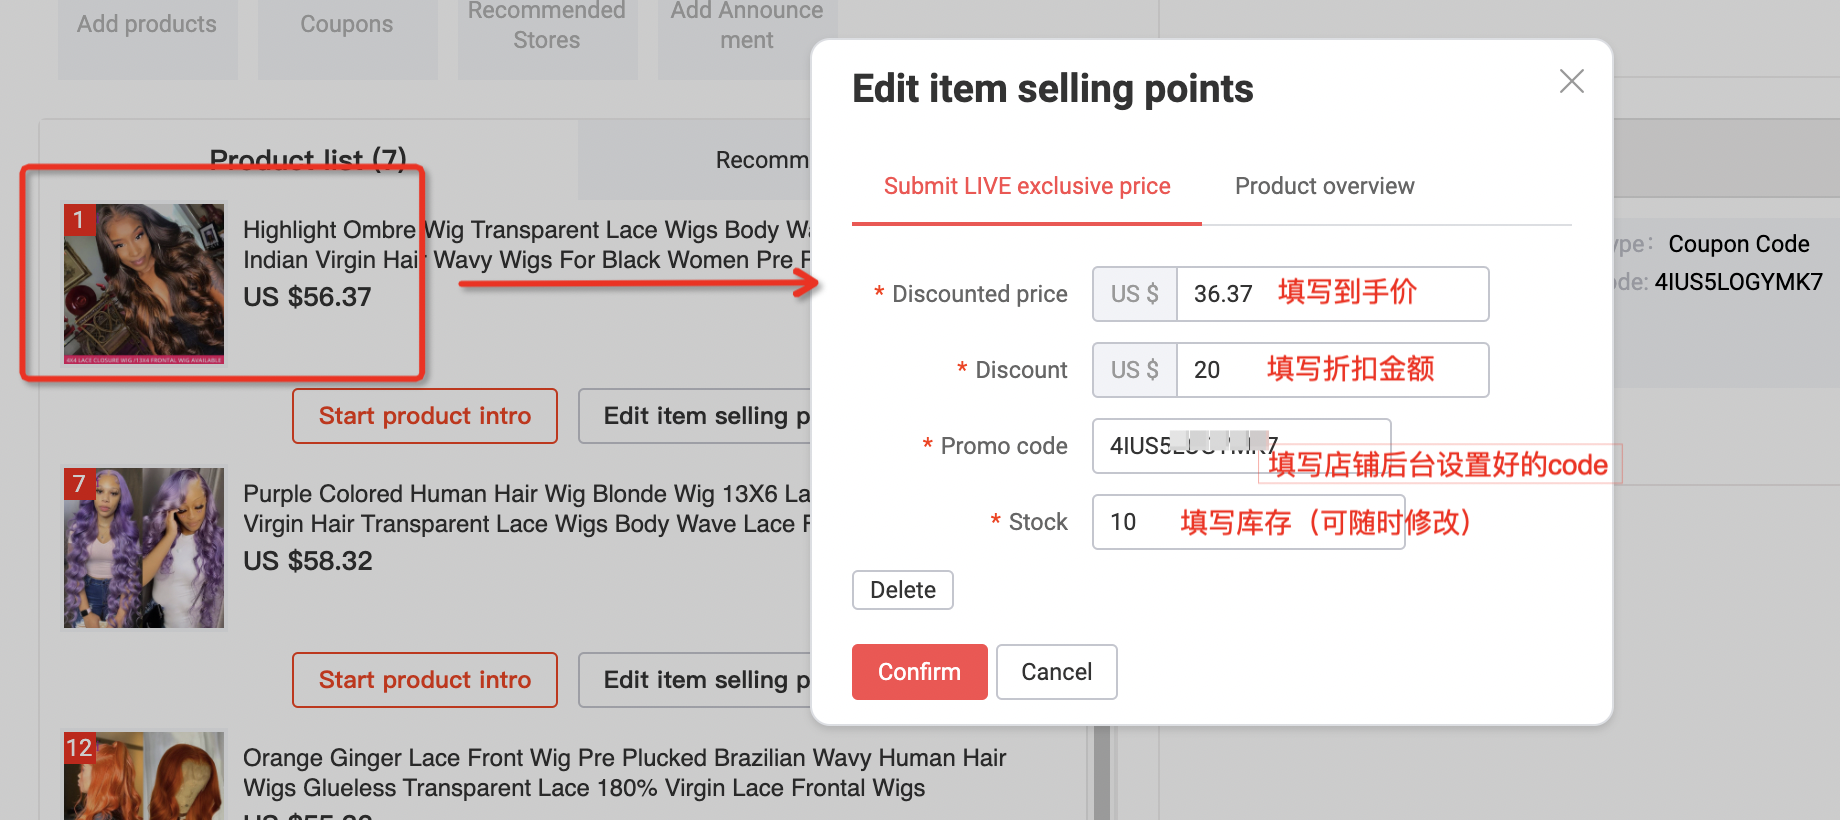Click the Discounted price input field
Viewport: 1840px width, 820px height.
click(x=1332, y=294)
